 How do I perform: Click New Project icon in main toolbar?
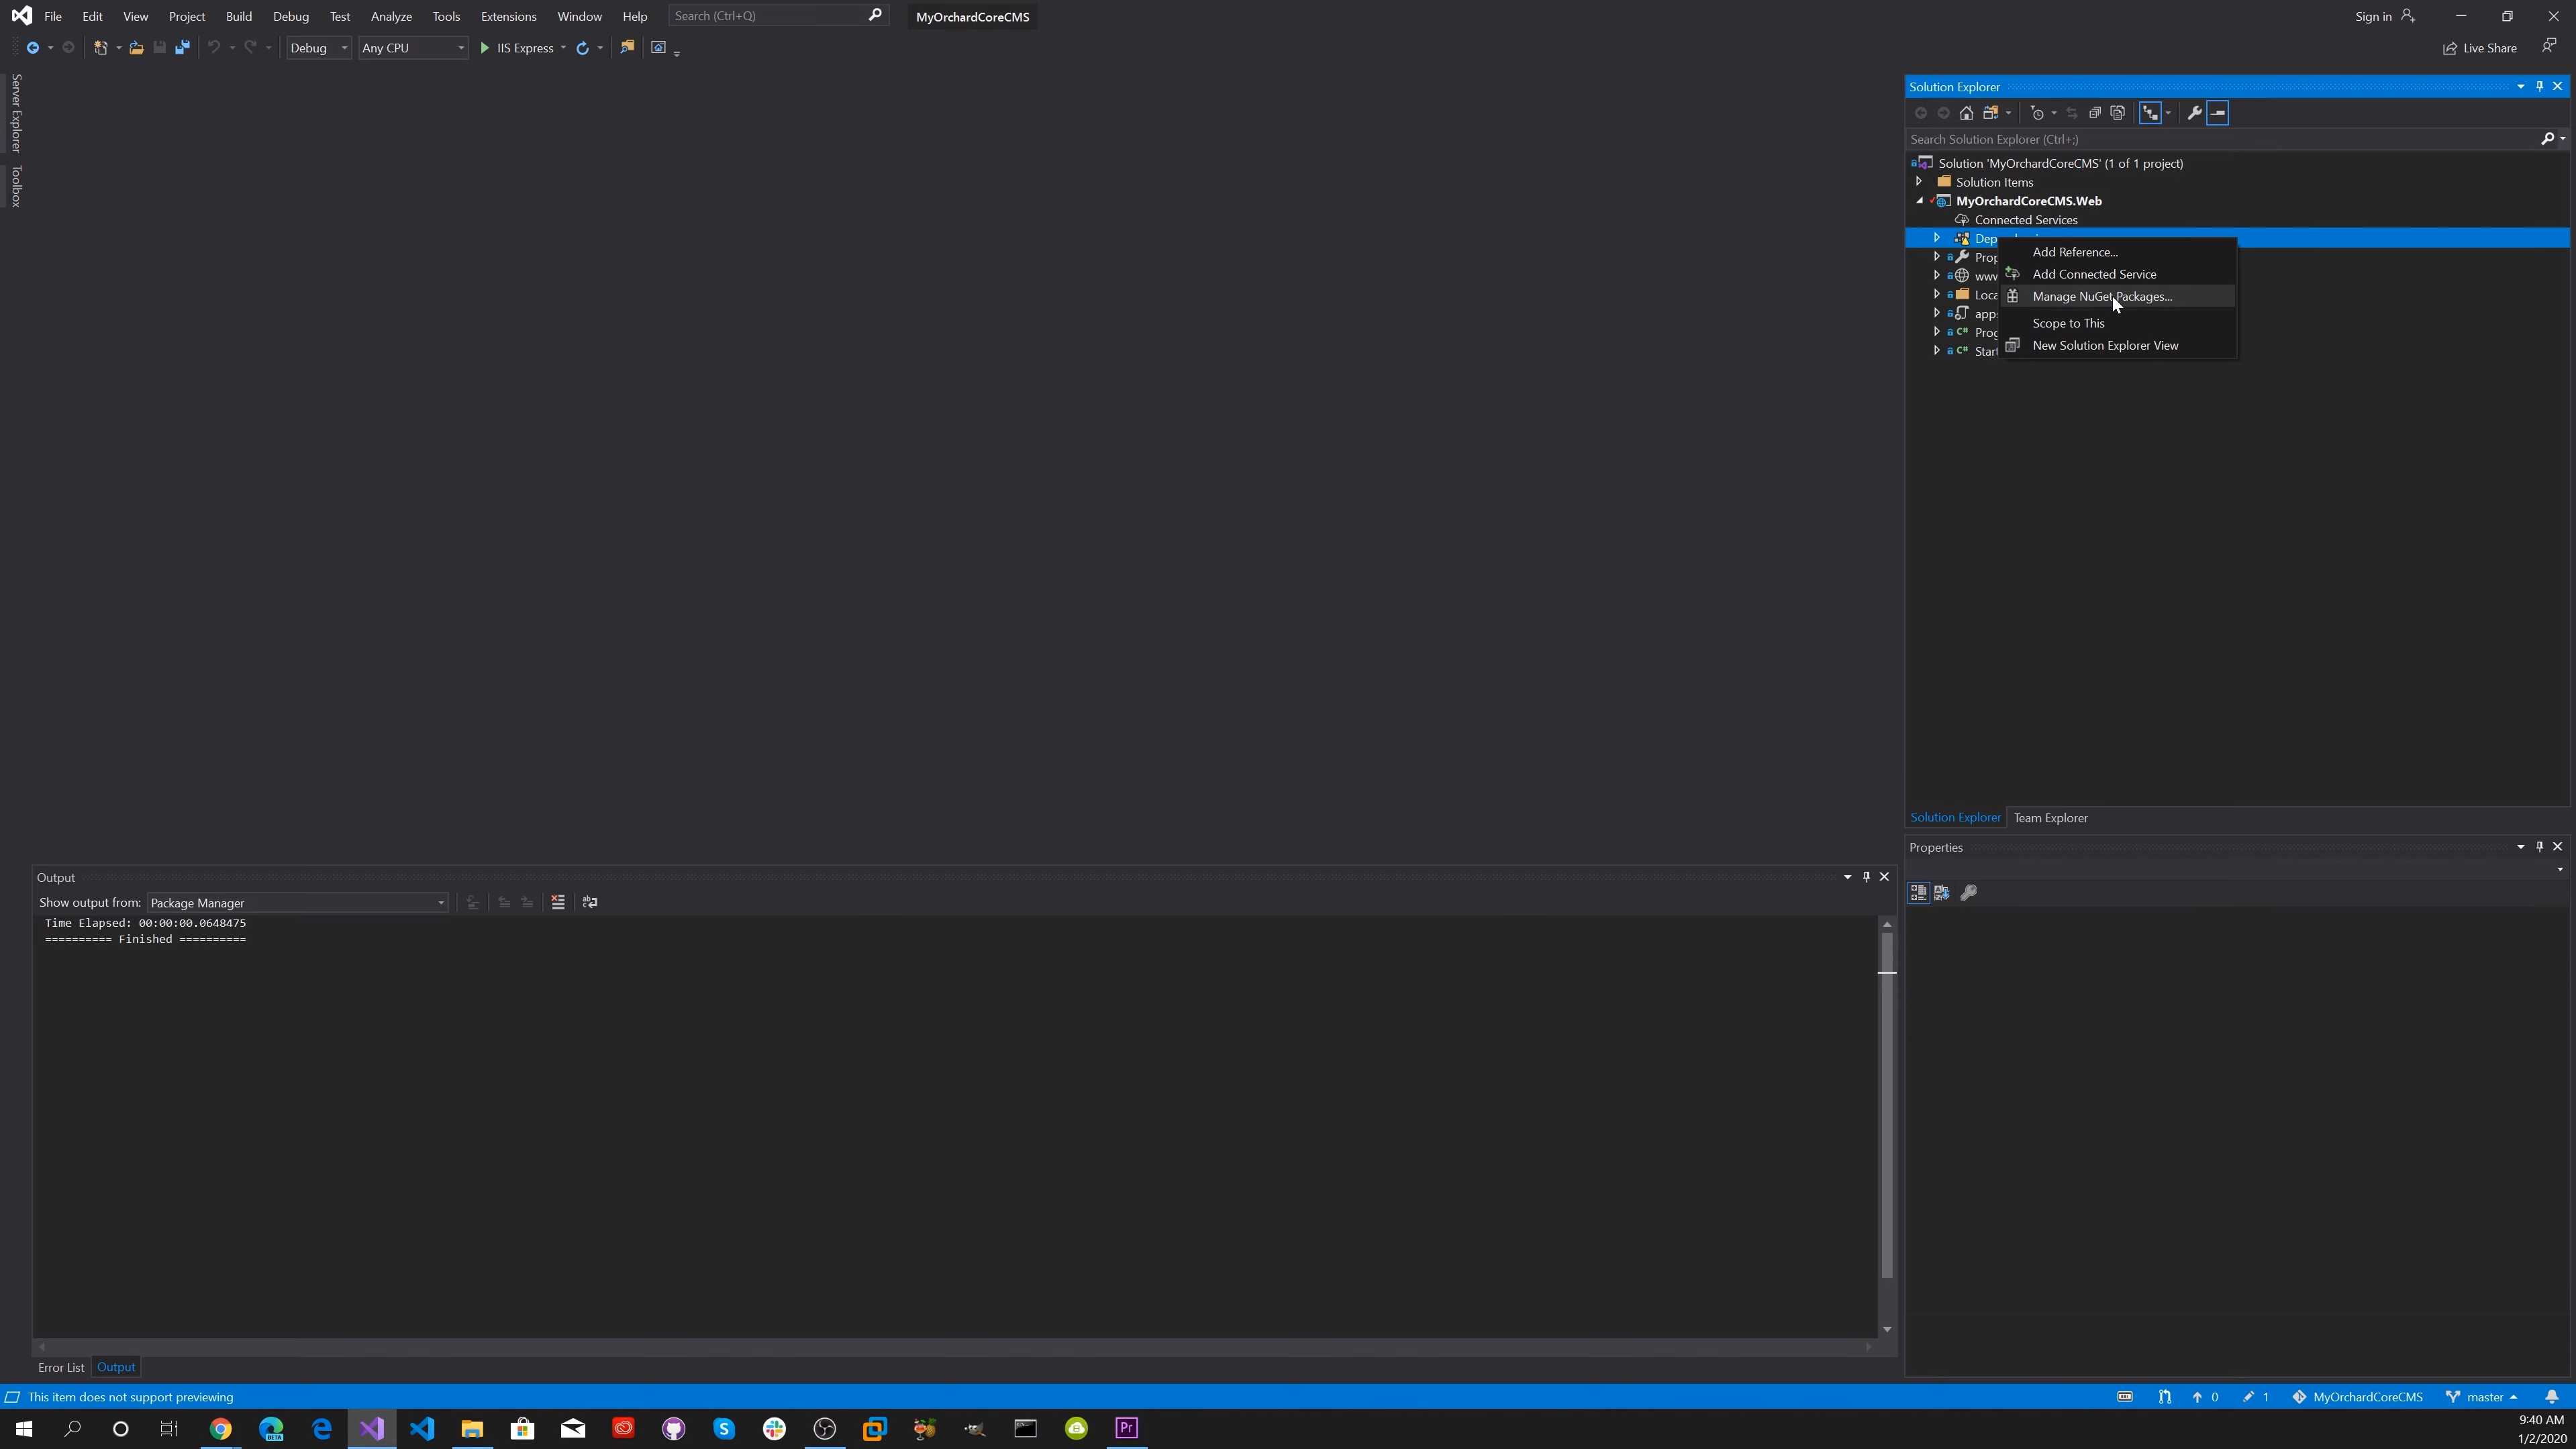click(100, 48)
